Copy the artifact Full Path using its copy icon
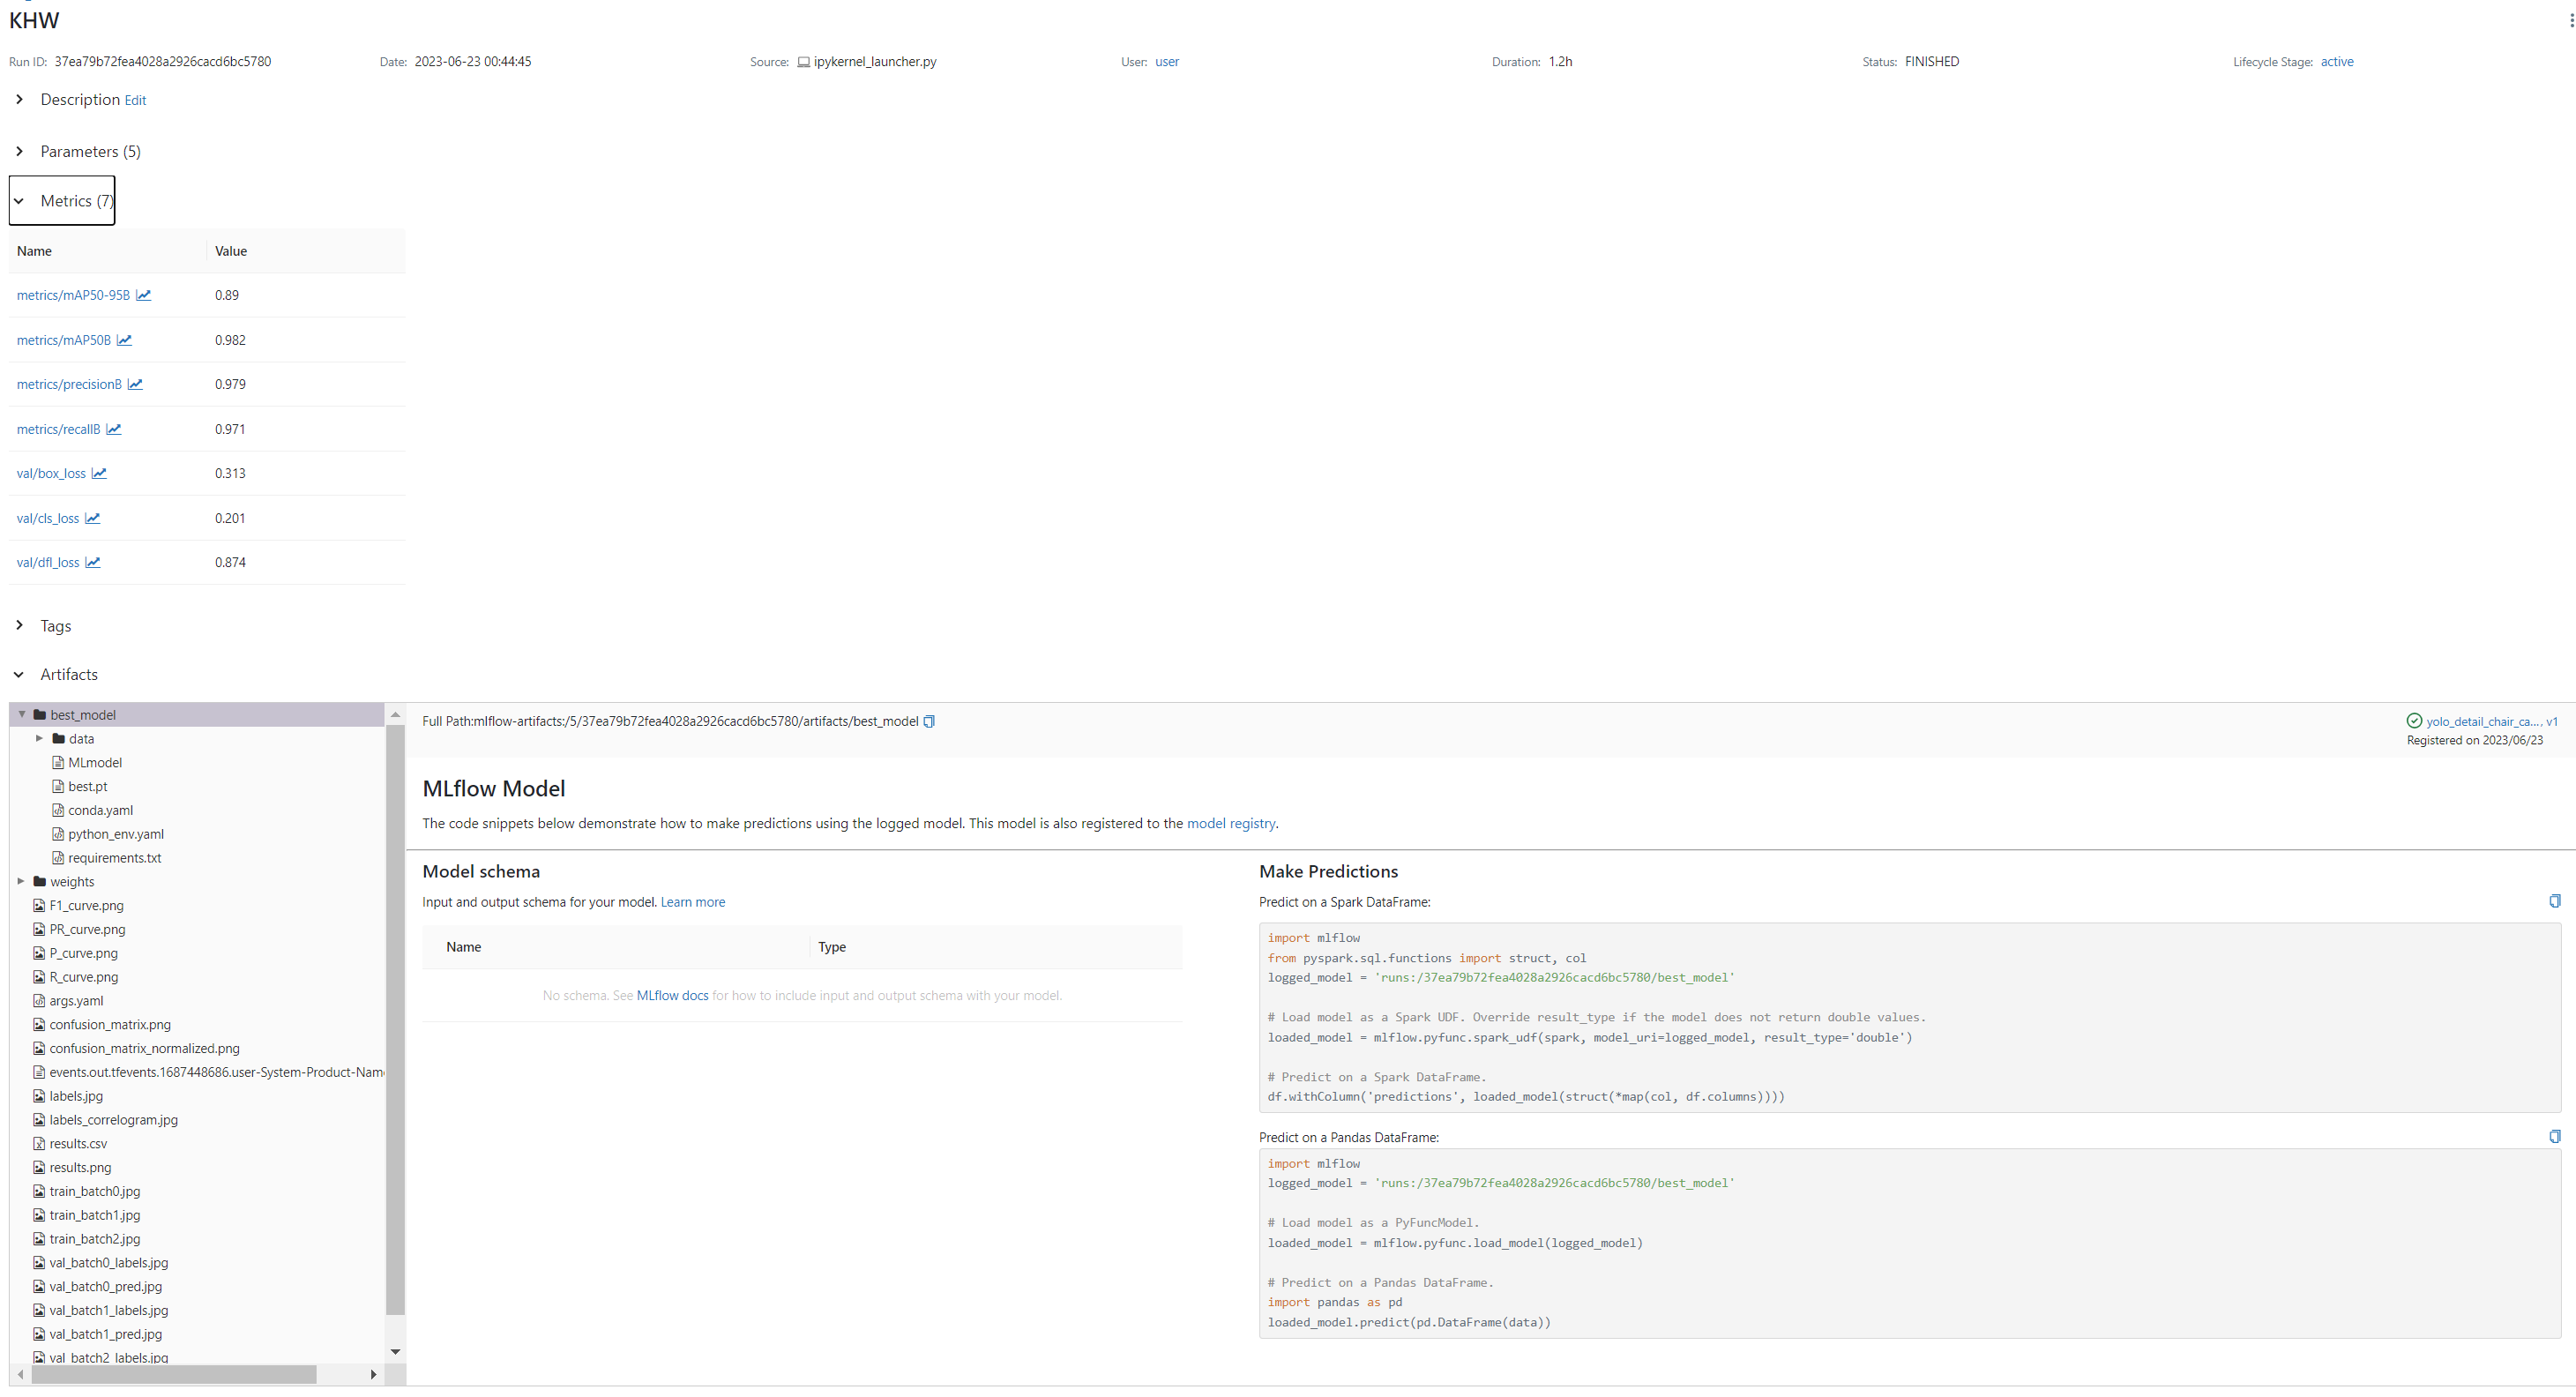The image size is (2576, 1397). tap(929, 720)
